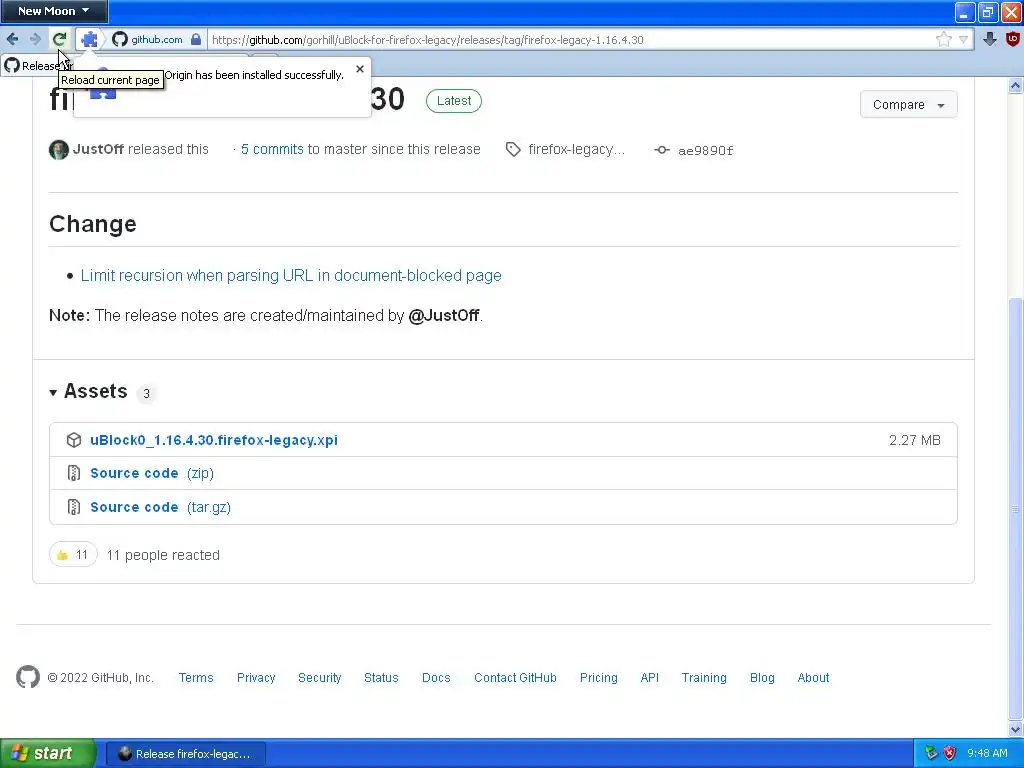1024x768 pixels.
Task: Open the Terms footer link
Action: coord(196,678)
